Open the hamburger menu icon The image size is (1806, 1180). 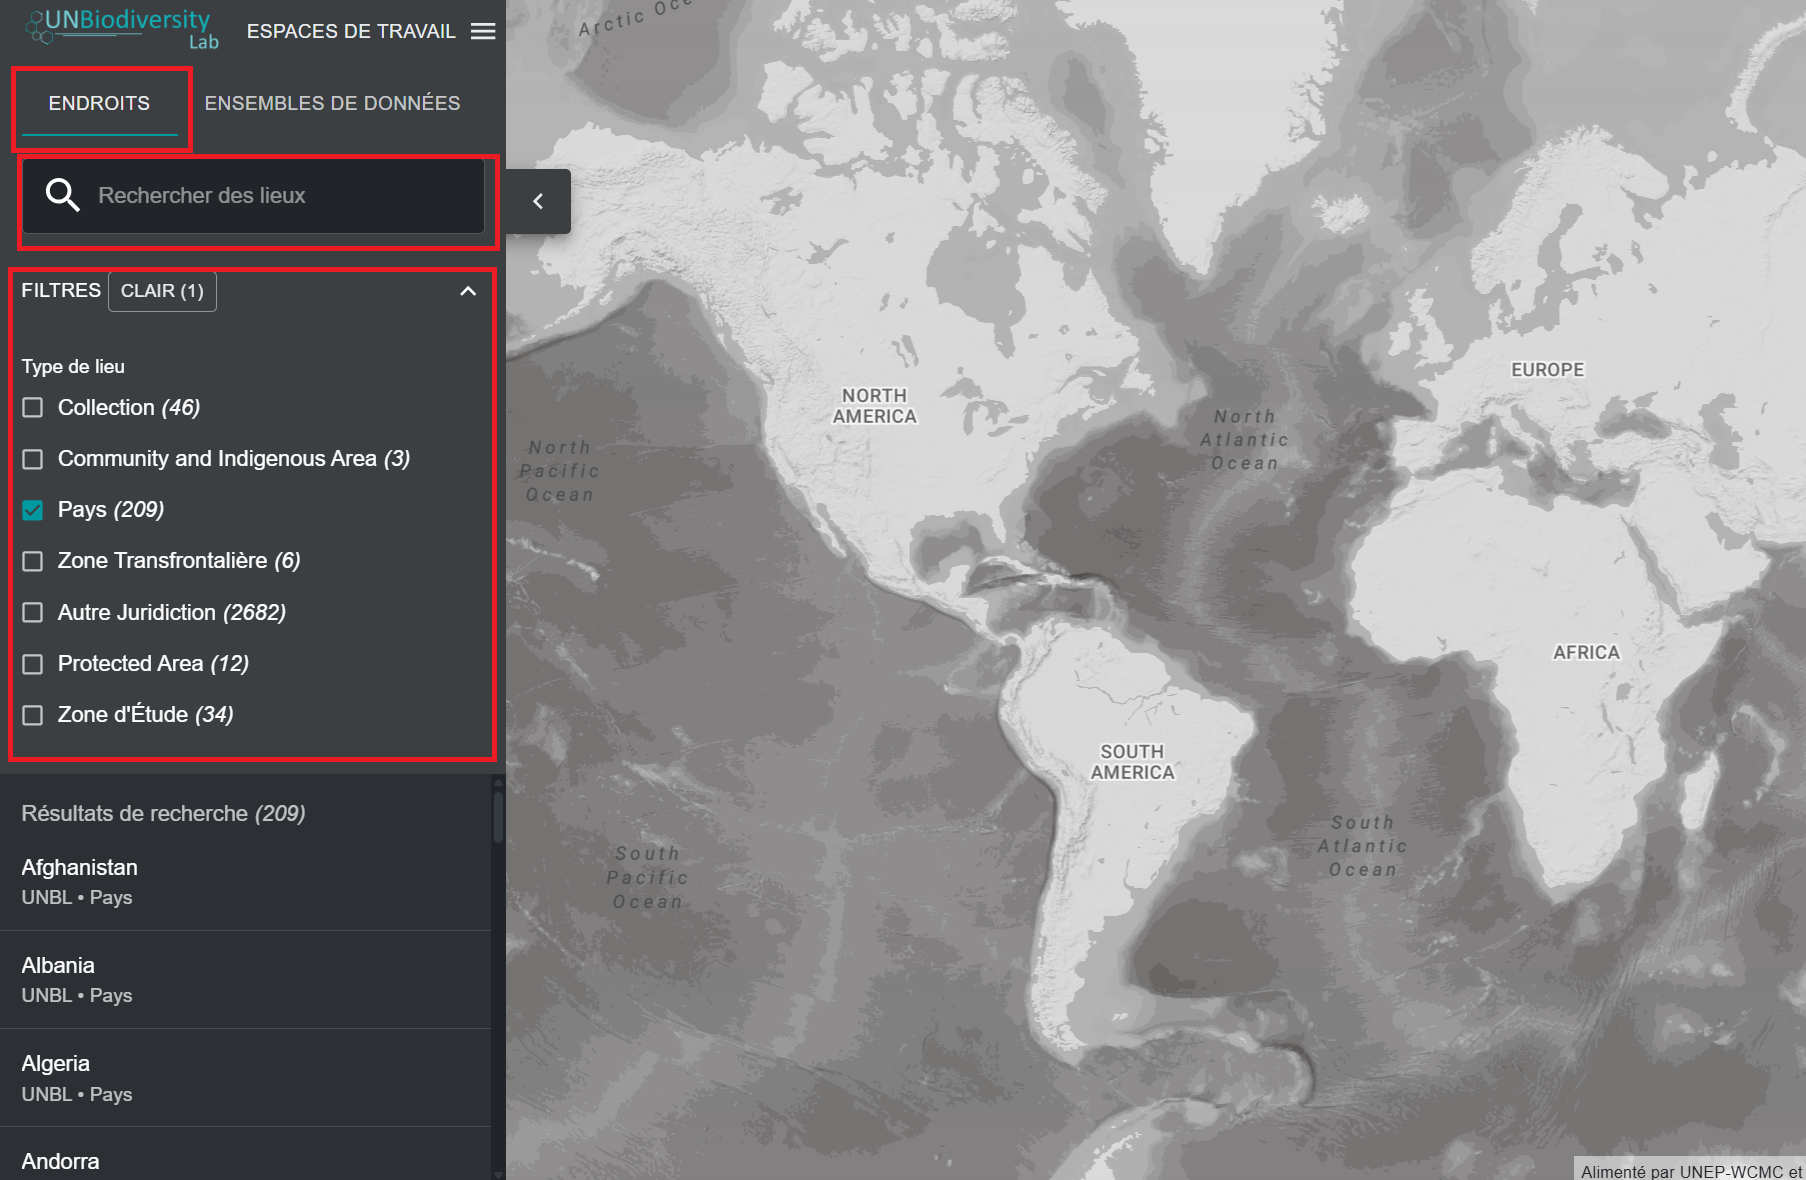click(x=483, y=31)
